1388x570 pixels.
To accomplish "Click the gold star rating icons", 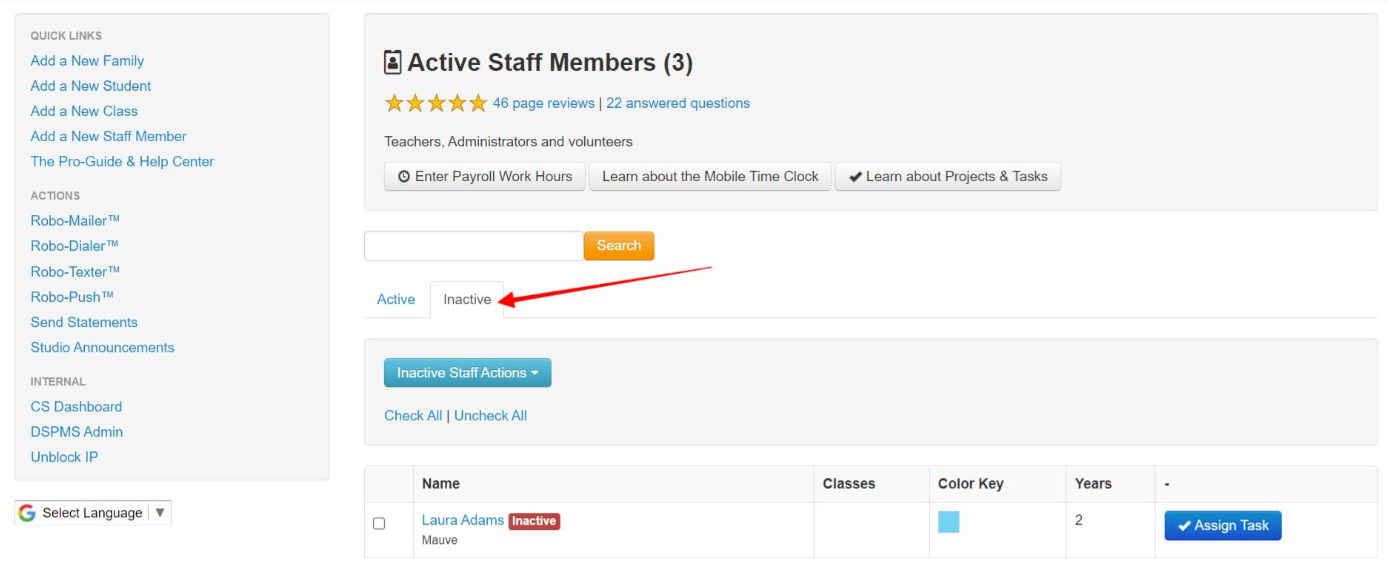I will tap(436, 103).
